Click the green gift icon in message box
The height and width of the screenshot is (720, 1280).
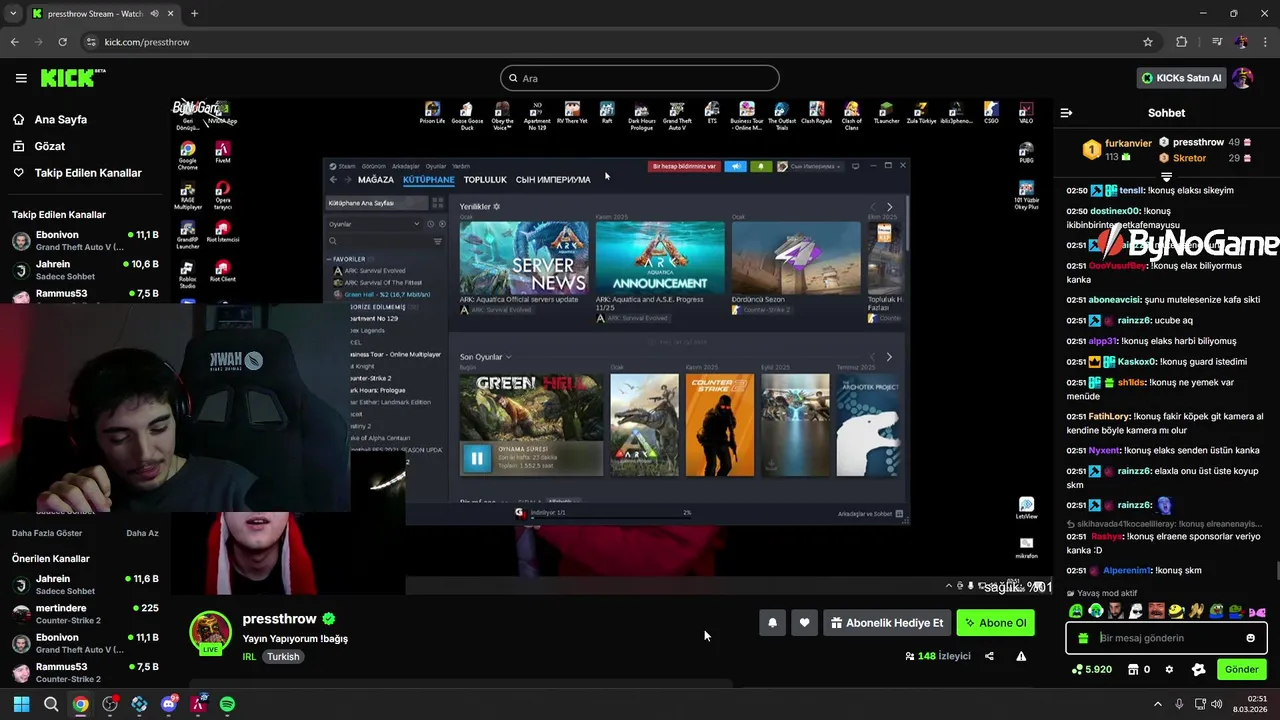pos(1083,638)
